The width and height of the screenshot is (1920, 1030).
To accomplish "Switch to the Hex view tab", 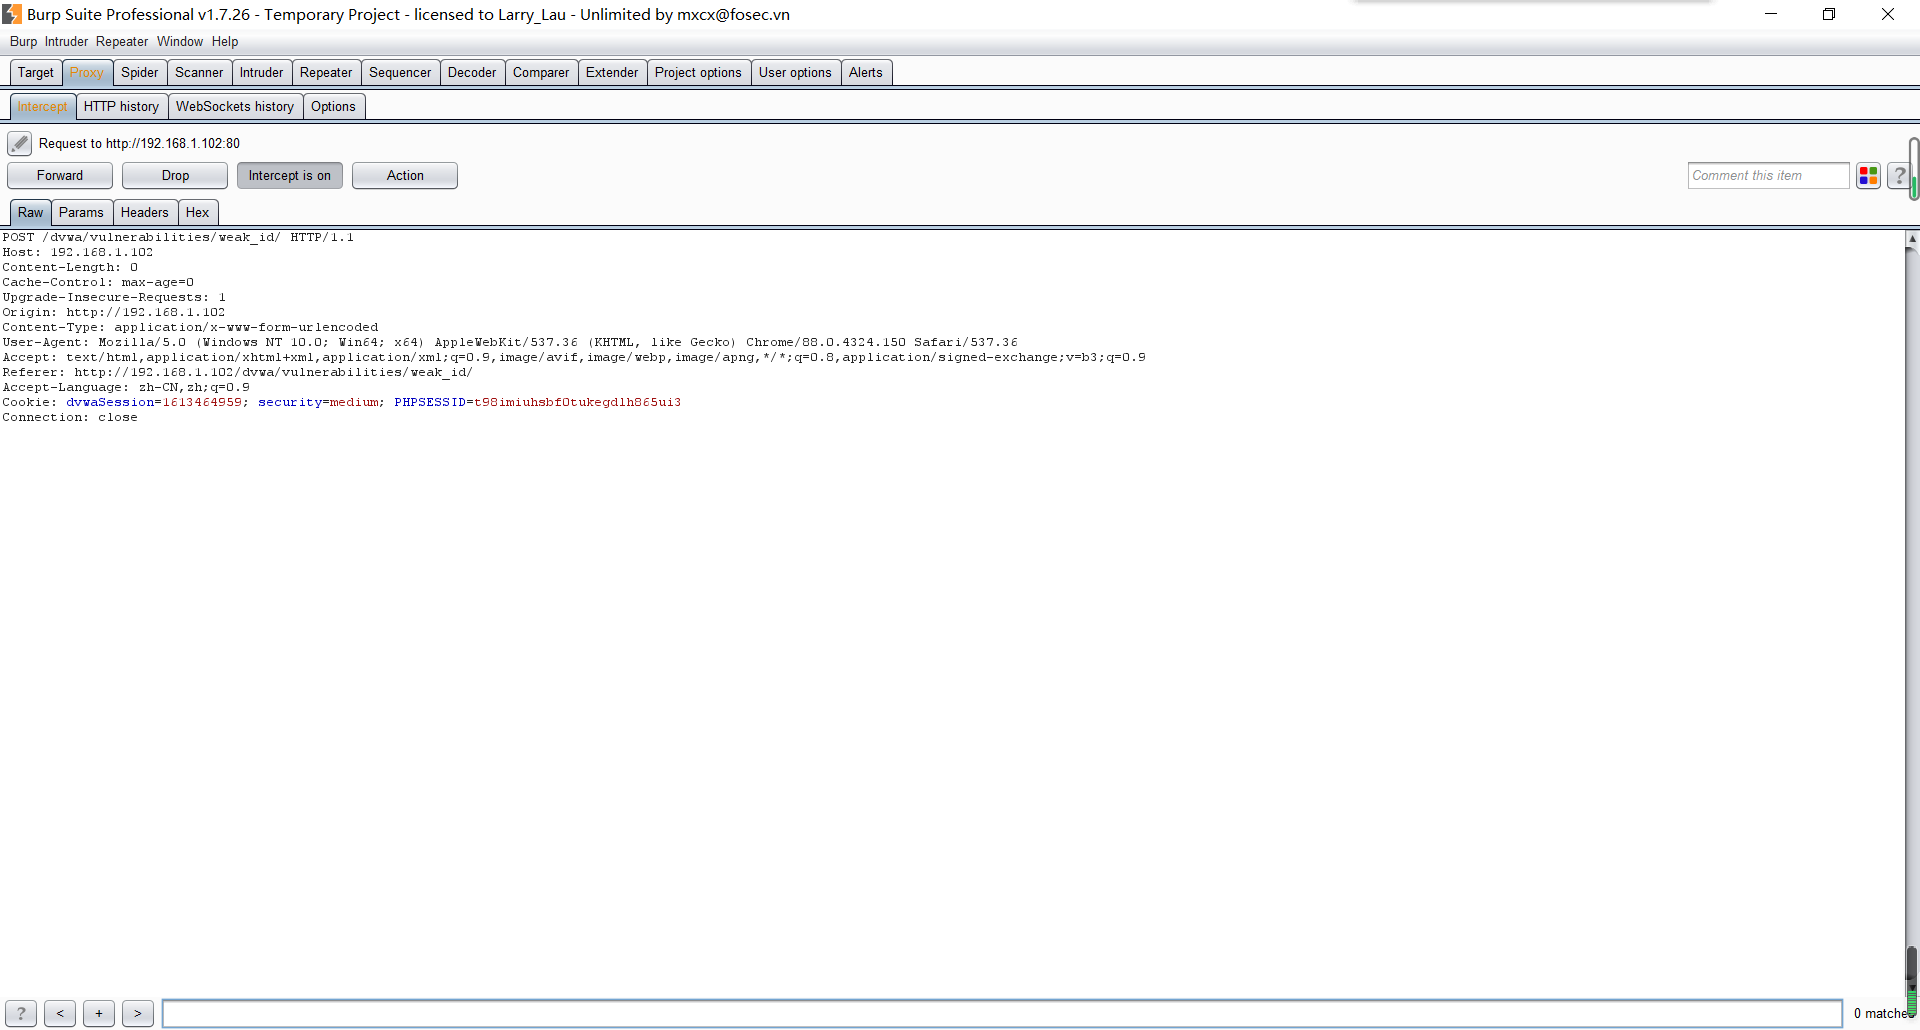I will pos(197,212).
